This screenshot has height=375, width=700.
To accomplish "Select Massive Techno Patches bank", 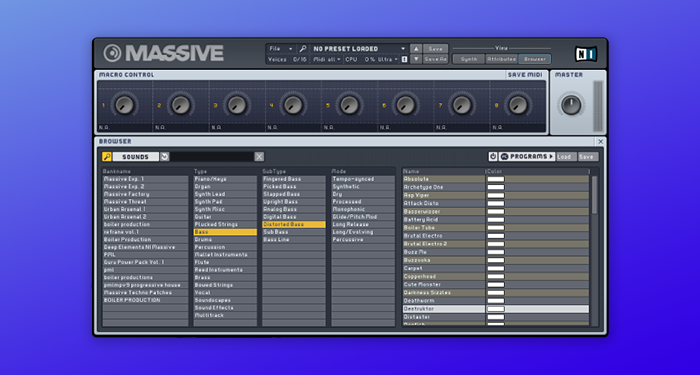I will (146, 292).
